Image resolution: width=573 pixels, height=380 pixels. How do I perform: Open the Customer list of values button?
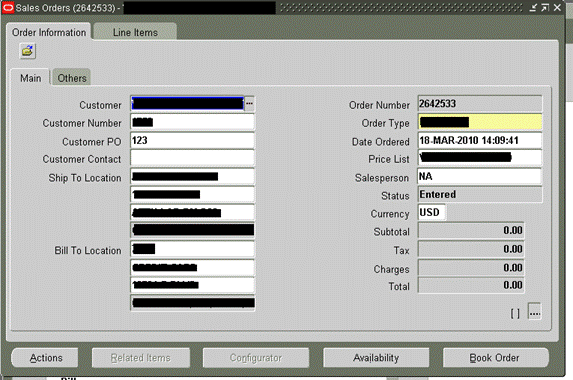click(249, 104)
